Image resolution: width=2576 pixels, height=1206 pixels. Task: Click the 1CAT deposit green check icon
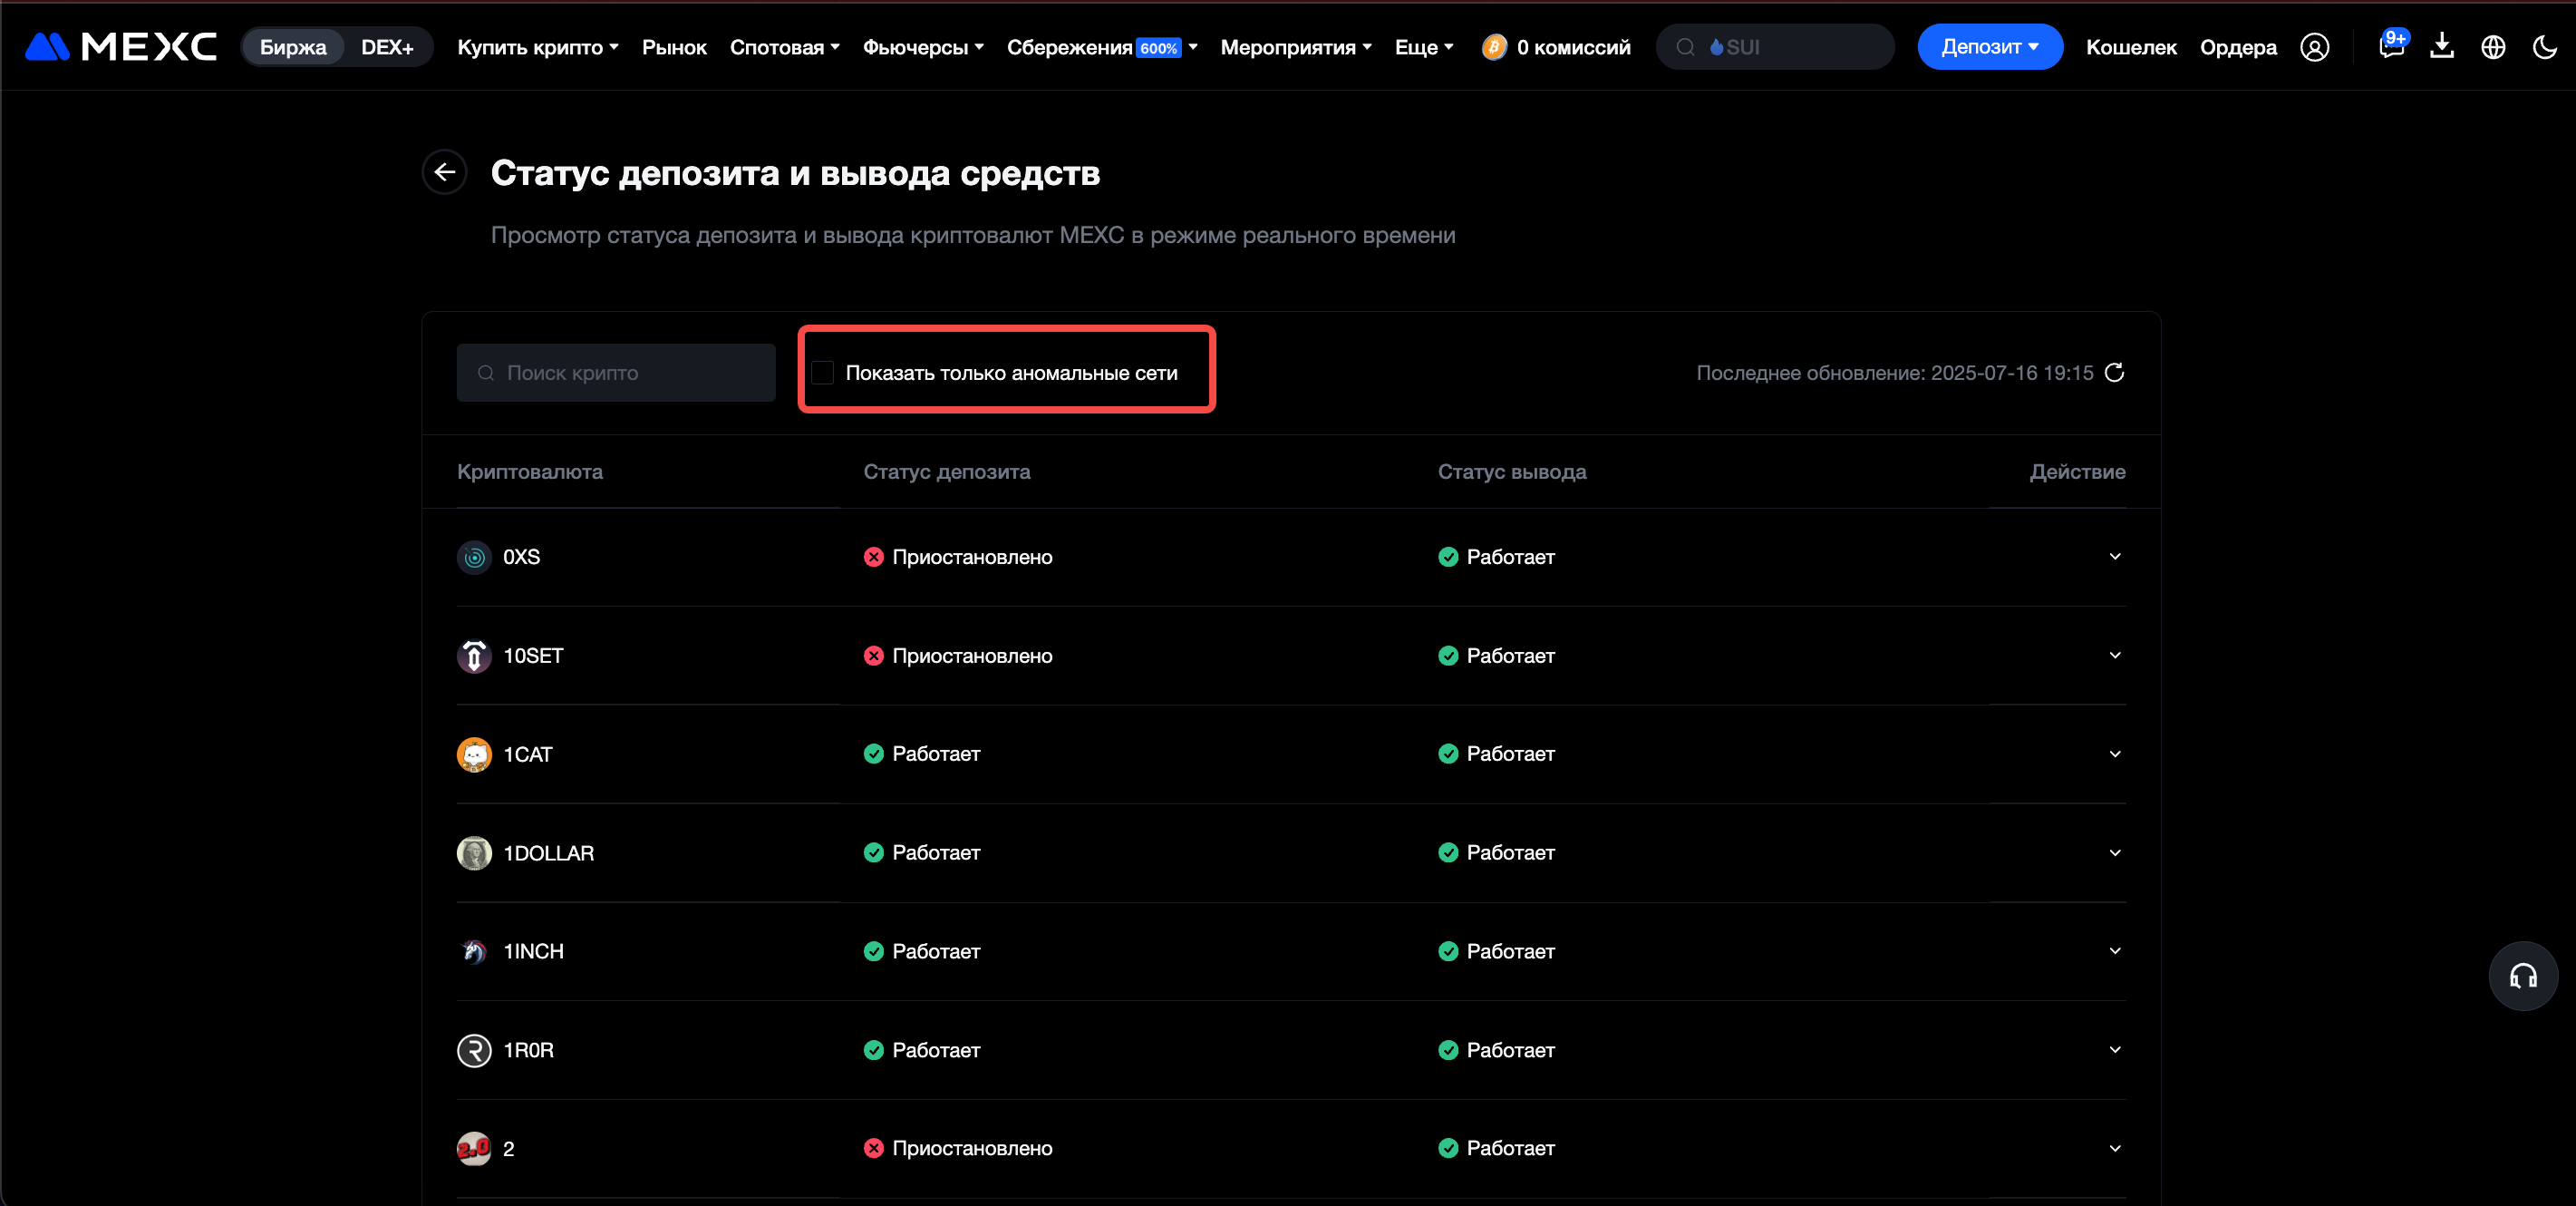coord(873,754)
